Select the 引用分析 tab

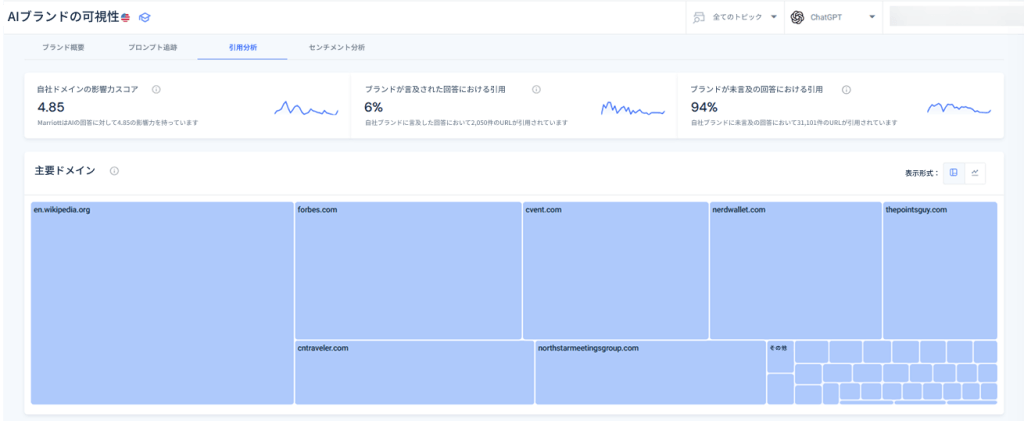pyautogui.click(x=242, y=48)
